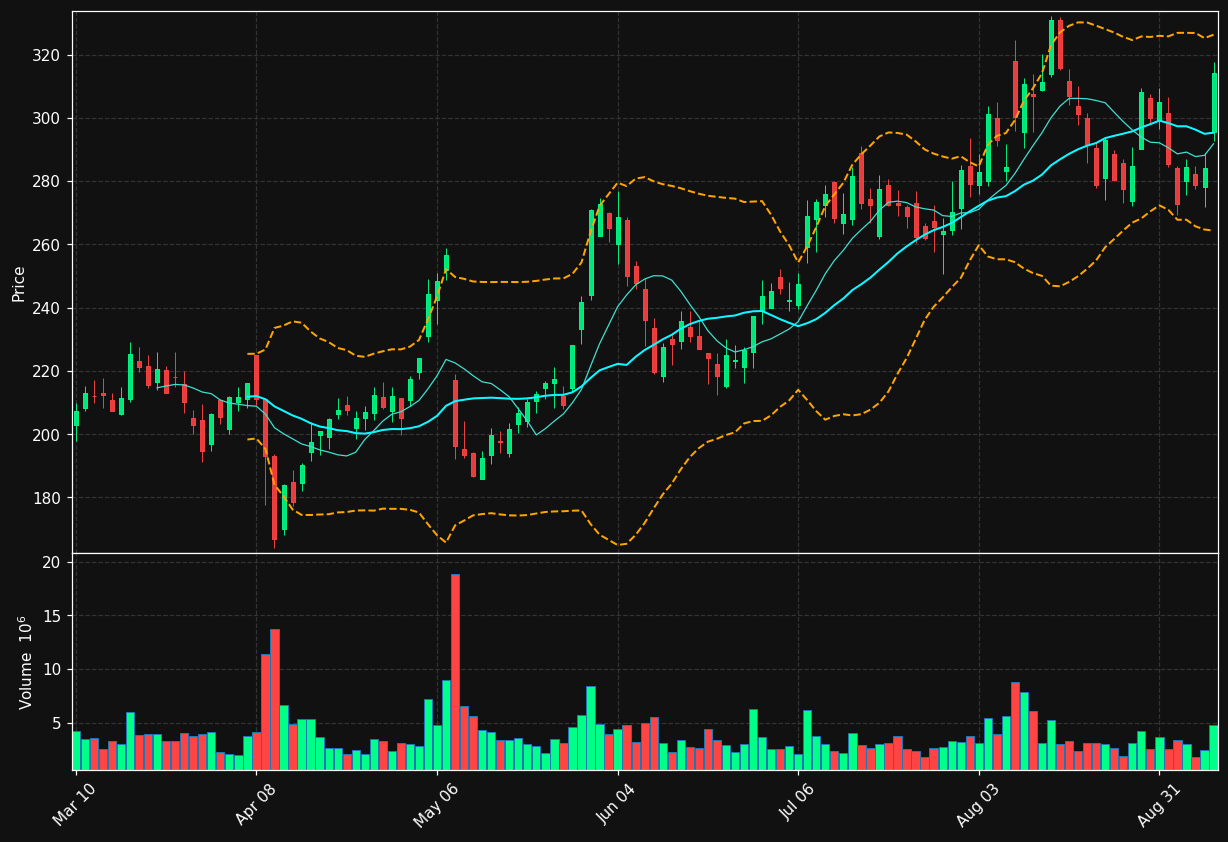The image size is (1228, 842).
Task: Click the 10 volume axis label
Action: [52, 669]
